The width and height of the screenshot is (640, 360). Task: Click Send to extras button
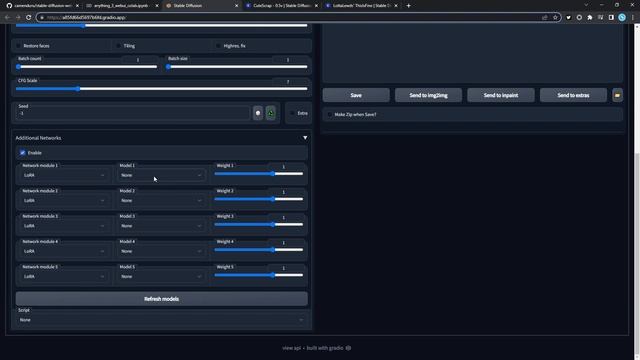[x=573, y=95]
